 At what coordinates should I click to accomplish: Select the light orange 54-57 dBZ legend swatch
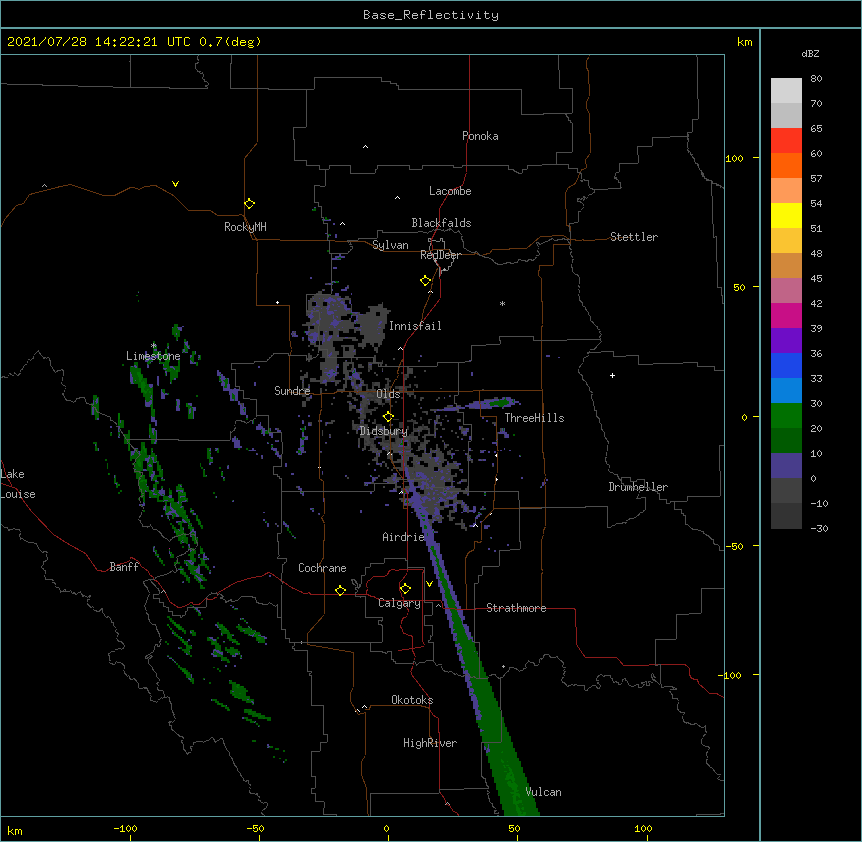(786, 191)
